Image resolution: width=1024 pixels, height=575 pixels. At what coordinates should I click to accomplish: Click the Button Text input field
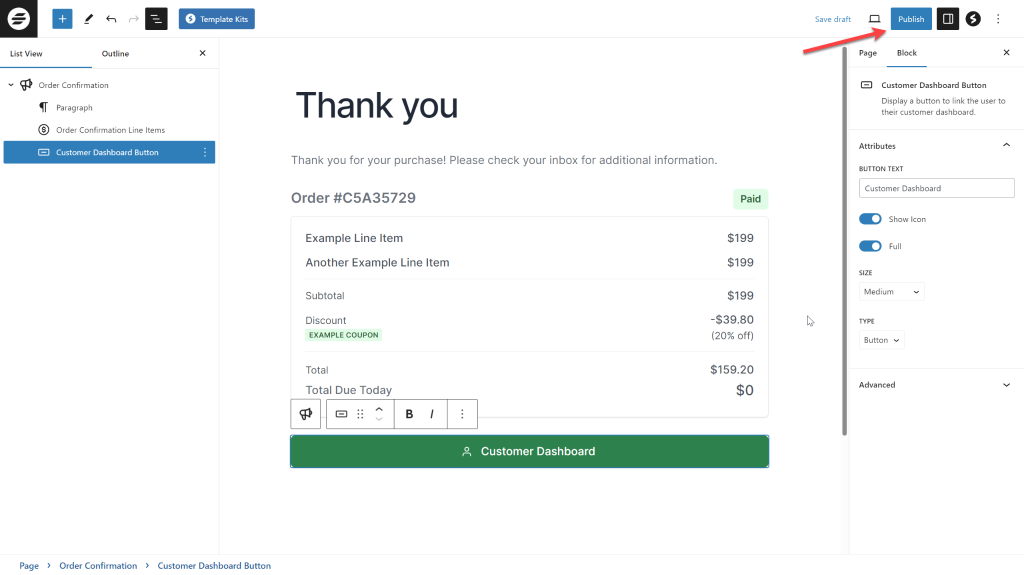(936, 188)
